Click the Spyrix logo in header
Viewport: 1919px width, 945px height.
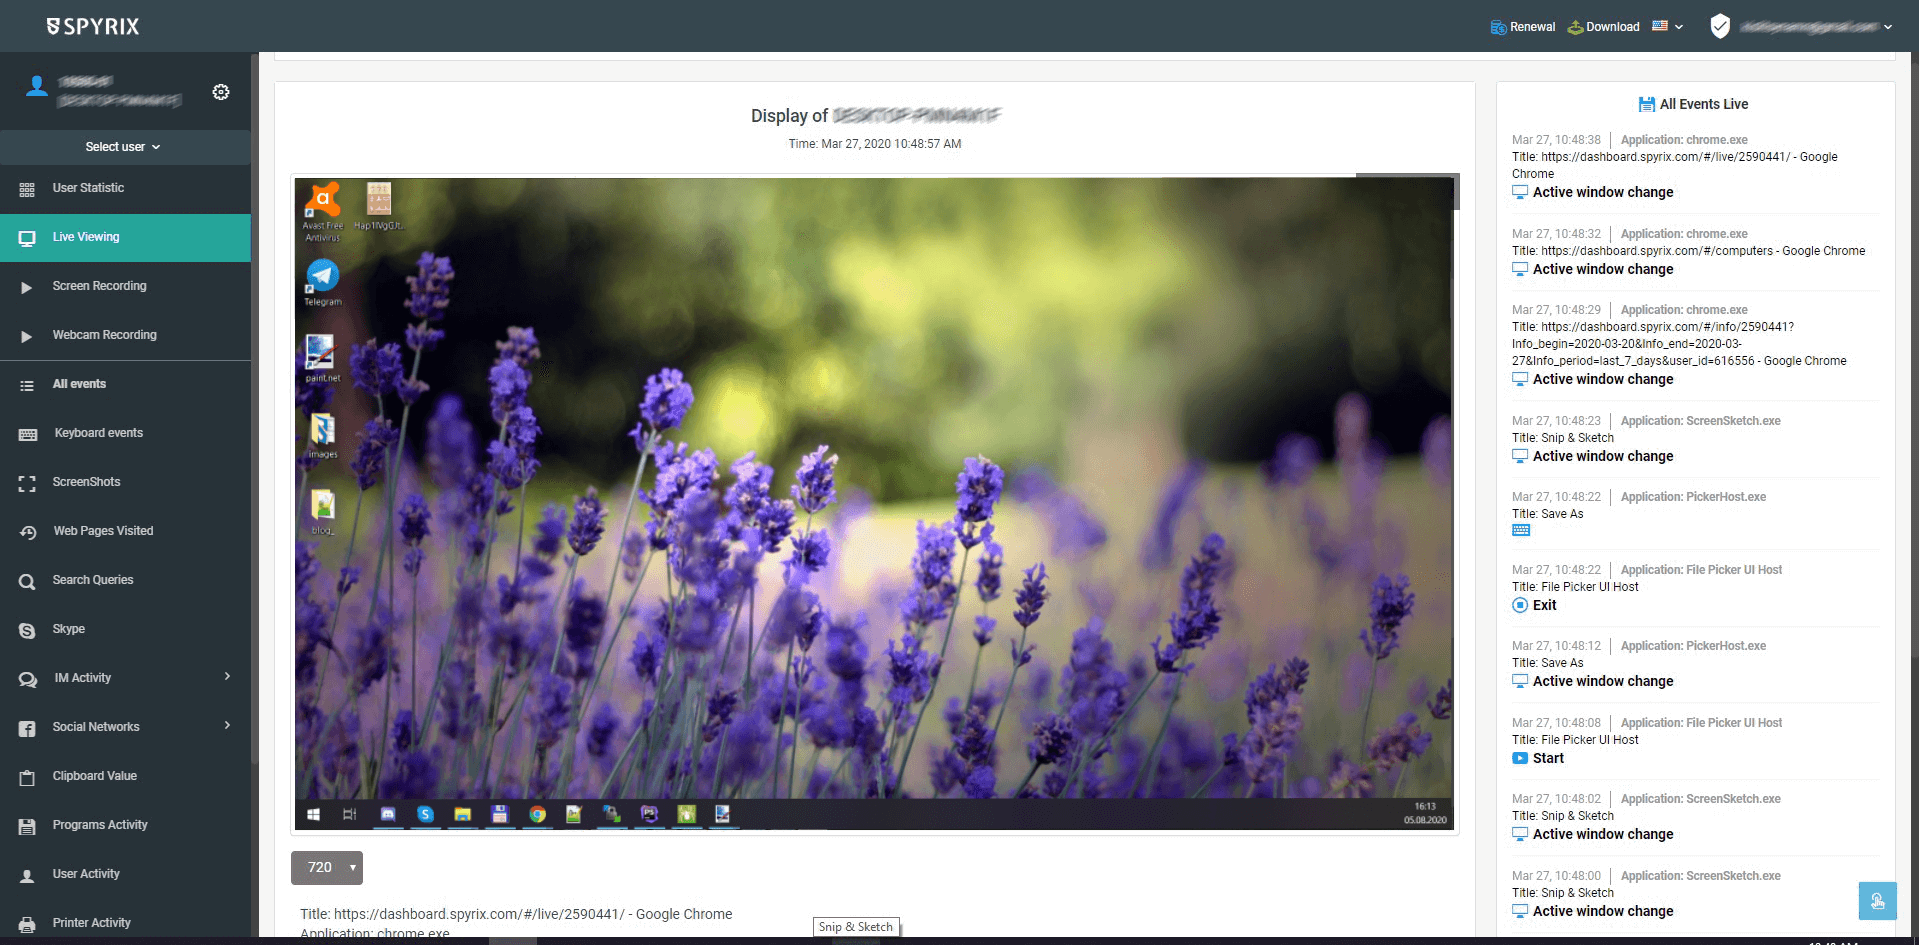click(x=93, y=26)
